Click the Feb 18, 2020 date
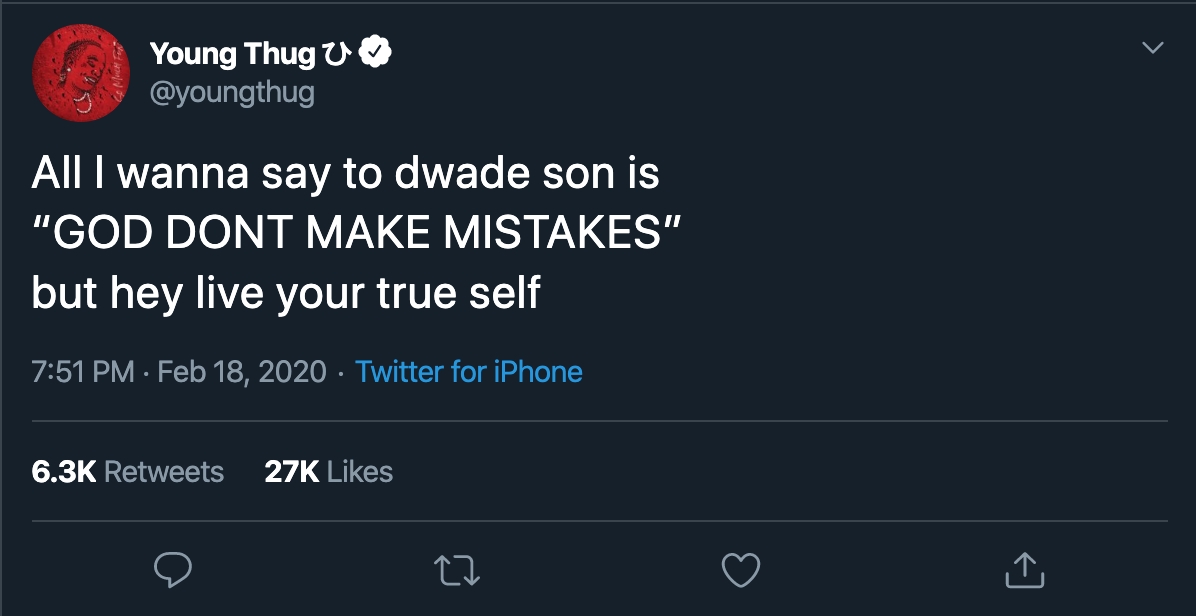The height and width of the screenshot is (616, 1196). coord(242,372)
